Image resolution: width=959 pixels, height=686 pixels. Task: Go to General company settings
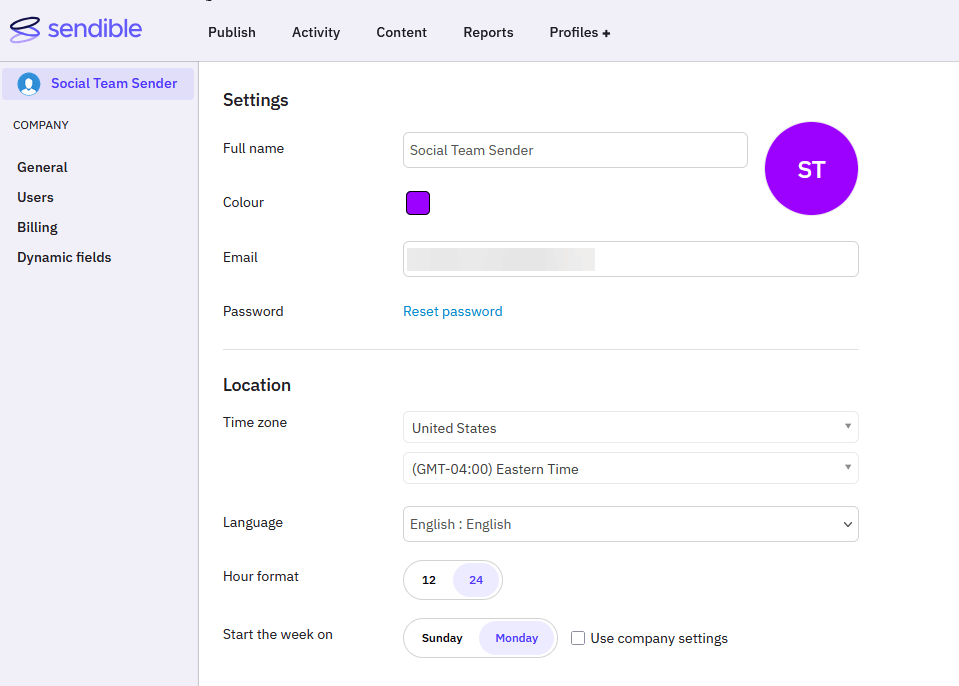tap(42, 168)
